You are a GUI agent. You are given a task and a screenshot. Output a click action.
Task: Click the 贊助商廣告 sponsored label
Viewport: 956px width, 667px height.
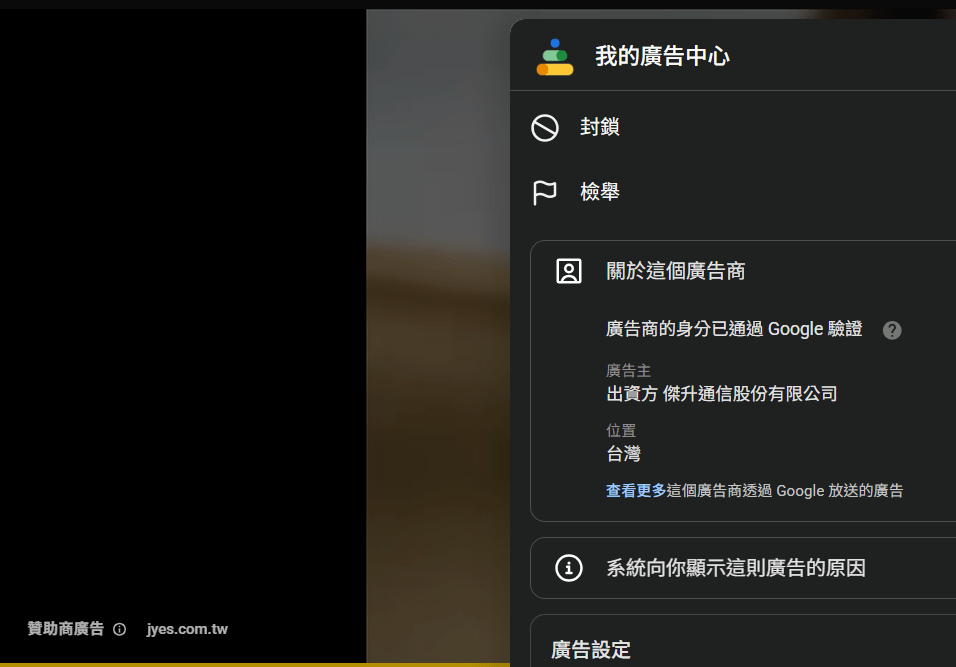(x=66, y=629)
